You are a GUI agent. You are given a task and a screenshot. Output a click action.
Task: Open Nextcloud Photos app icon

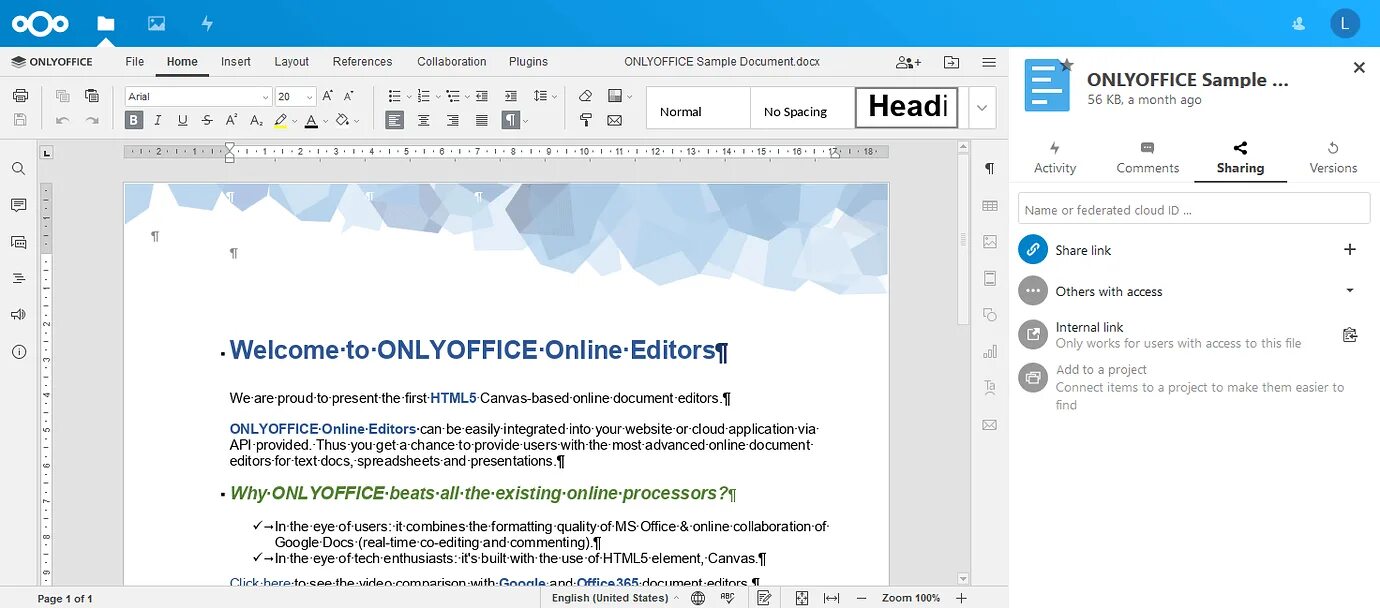coord(156,23)
